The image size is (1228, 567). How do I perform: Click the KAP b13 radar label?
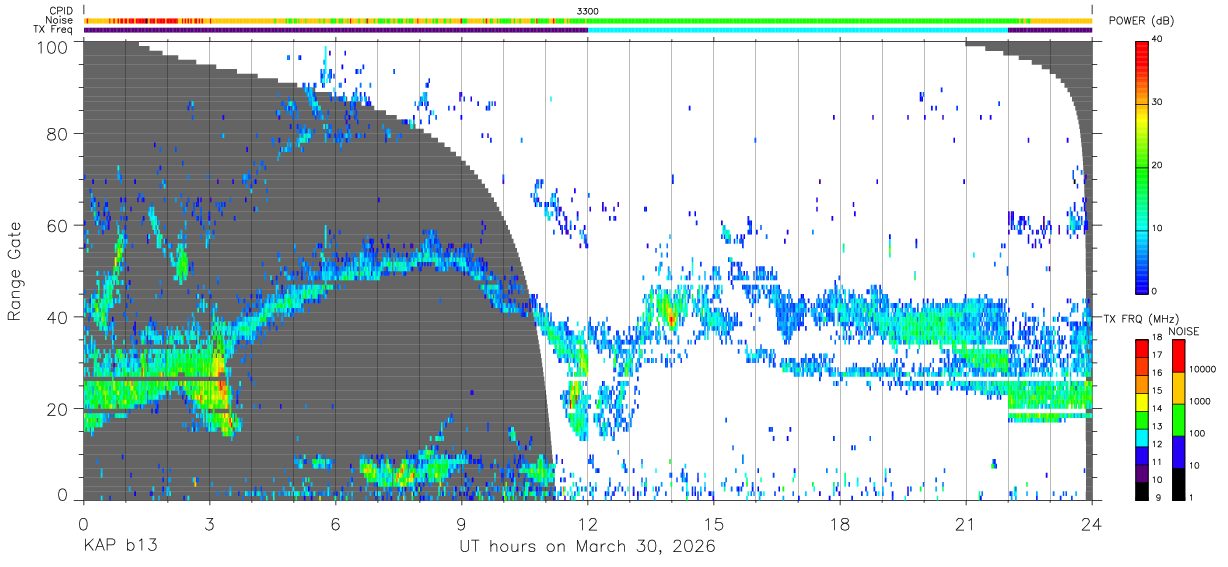pos(119,547)
